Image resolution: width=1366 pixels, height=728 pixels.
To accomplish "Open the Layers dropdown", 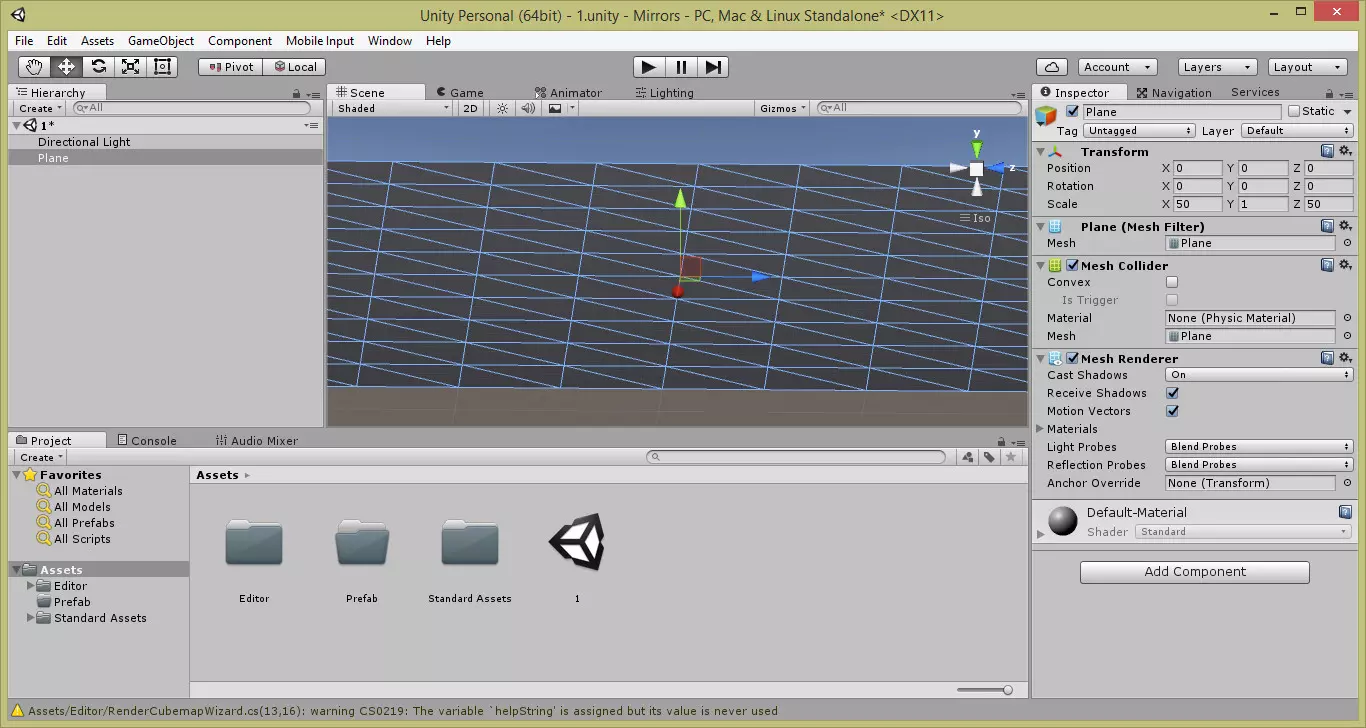I will [x=1216, y=67].
